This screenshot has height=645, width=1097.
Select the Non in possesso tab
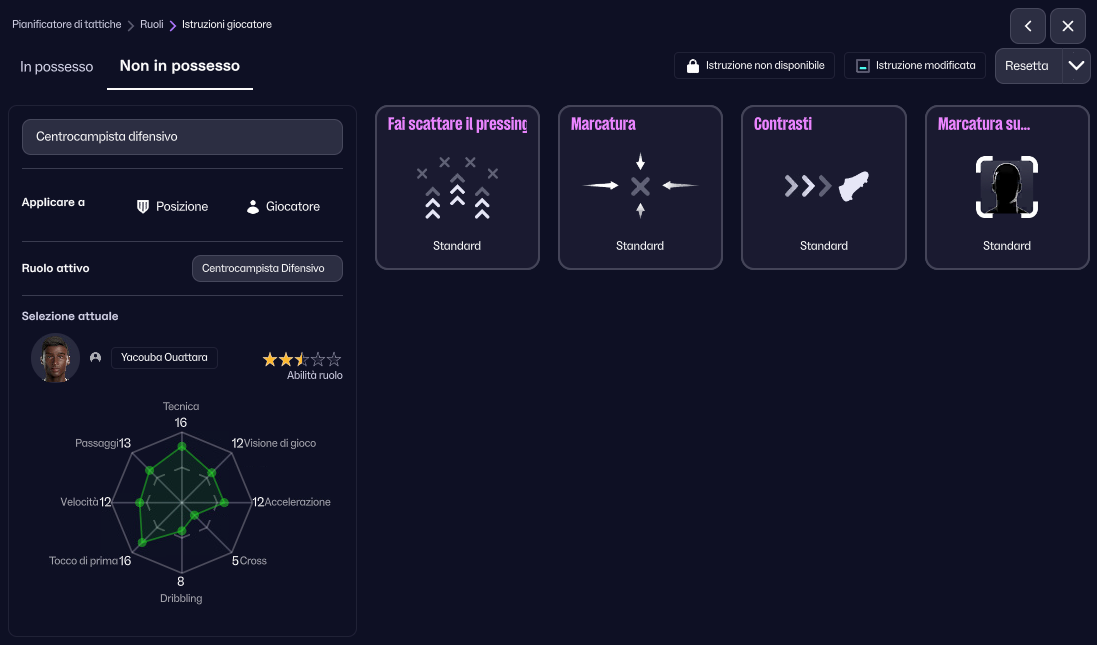(180, 67)
